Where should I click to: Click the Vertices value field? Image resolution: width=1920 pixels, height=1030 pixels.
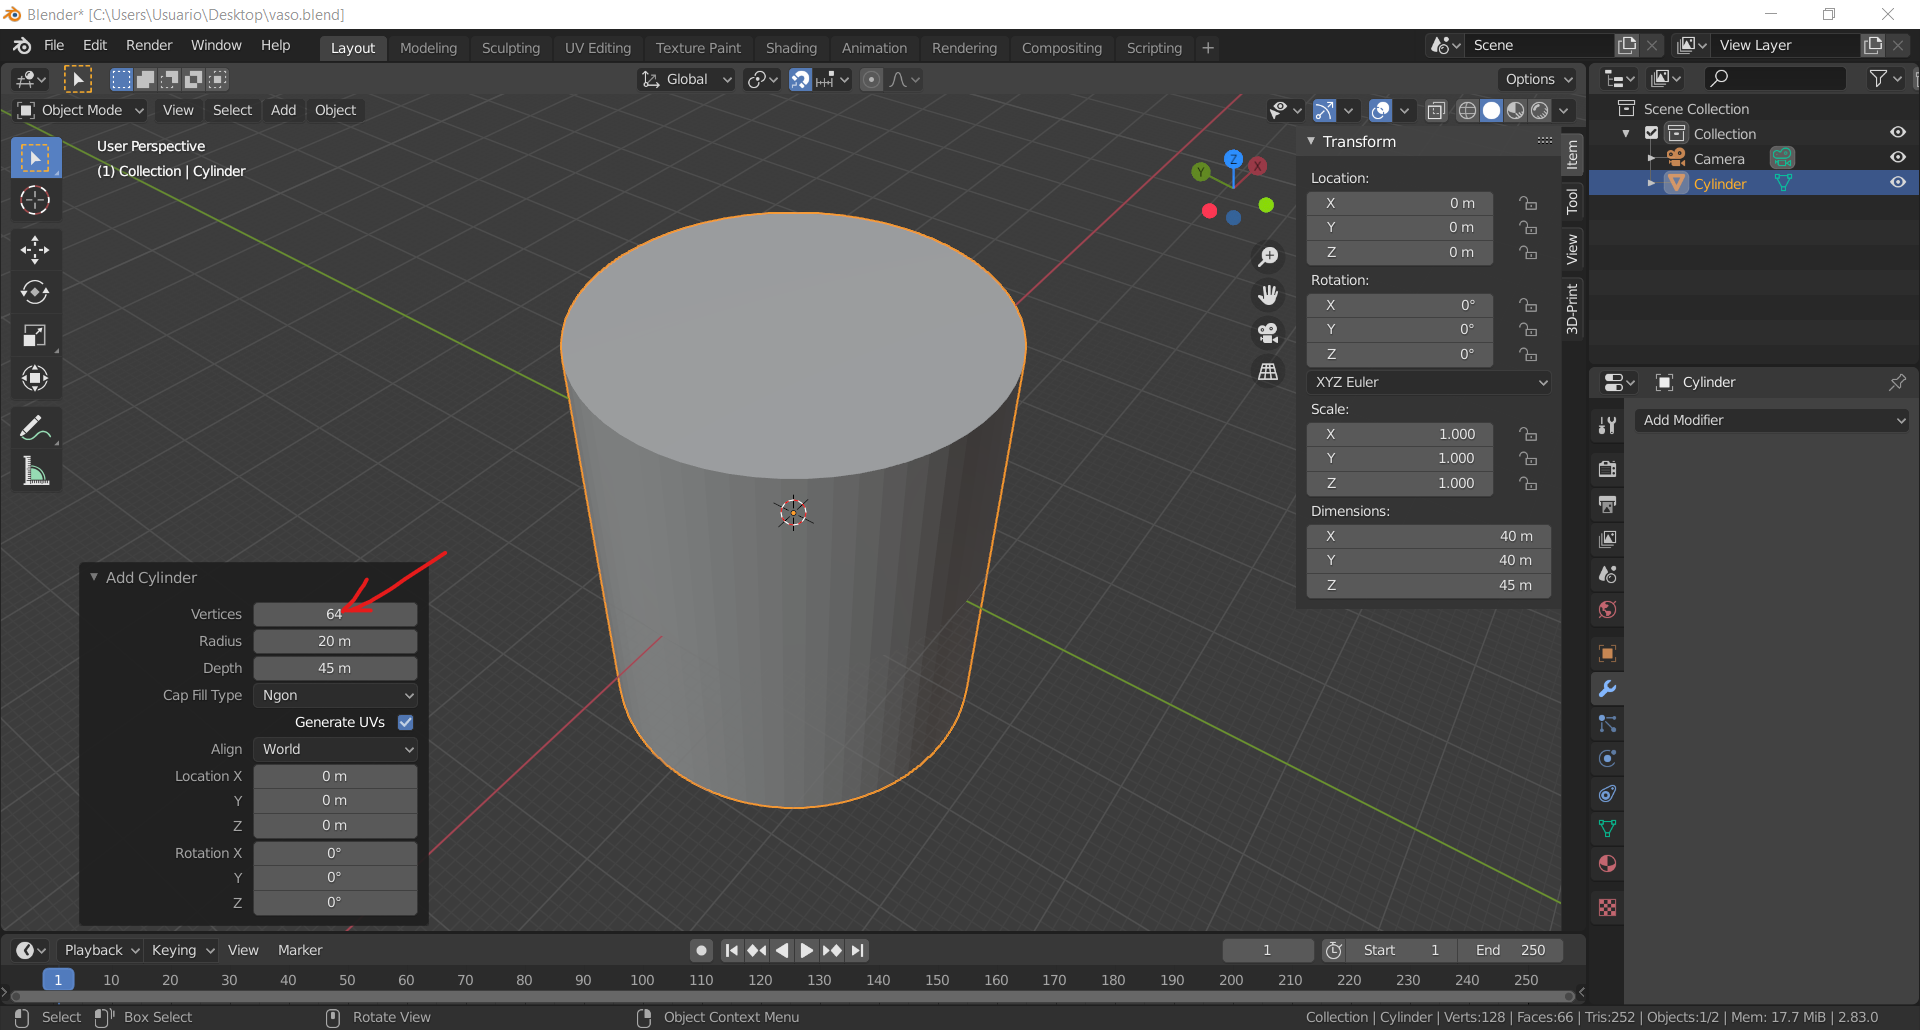(334, 614)
